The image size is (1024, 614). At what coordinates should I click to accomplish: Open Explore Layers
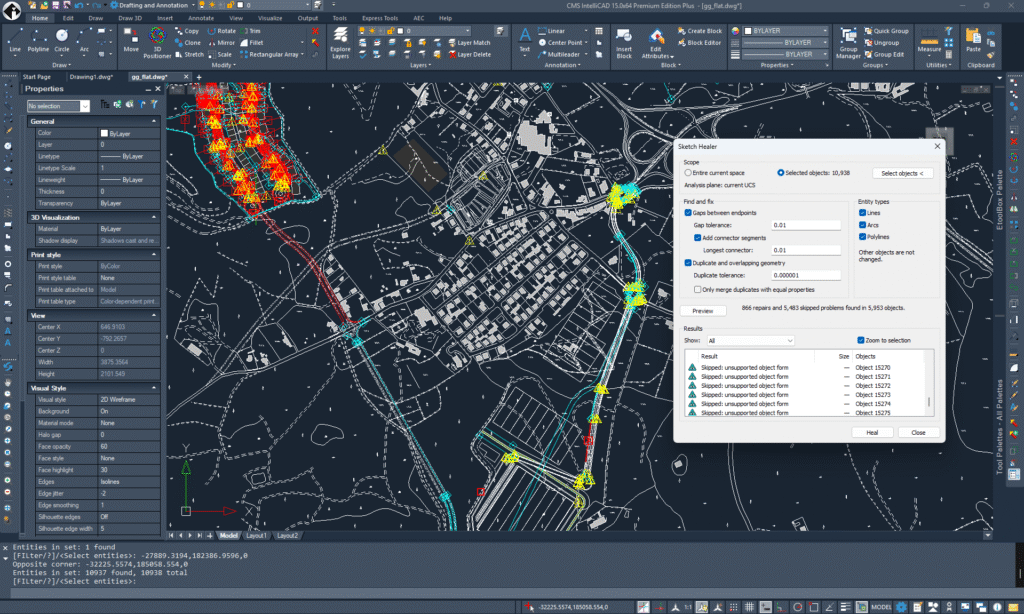coord(340,43)
